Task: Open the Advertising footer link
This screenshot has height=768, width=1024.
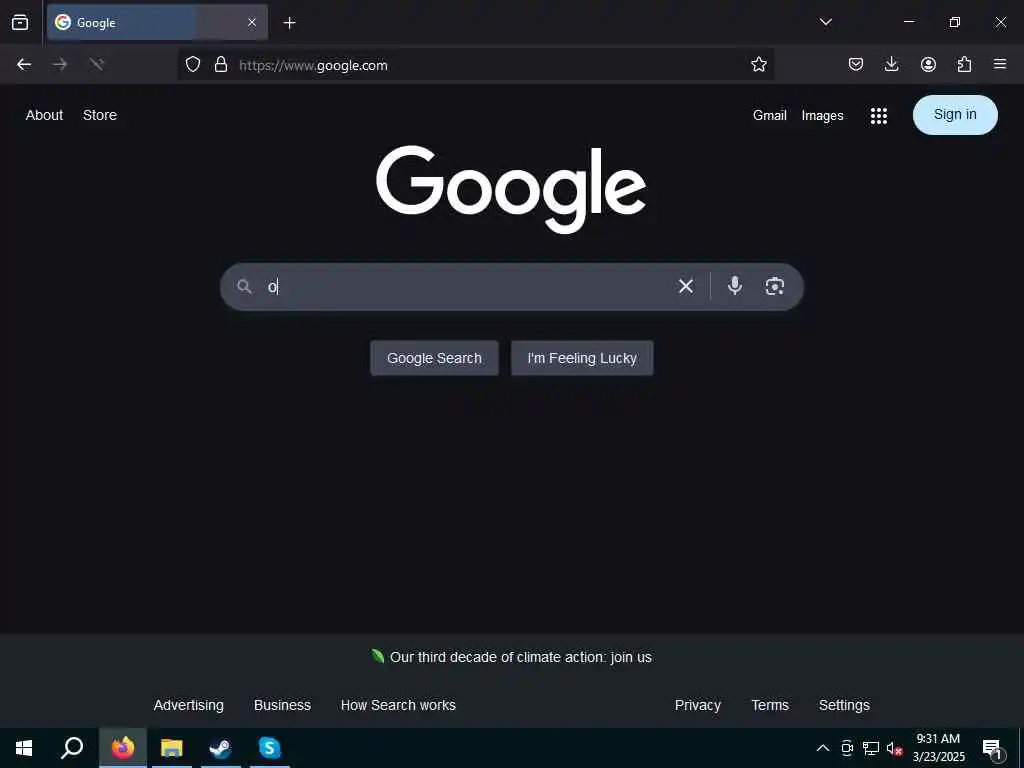Action: (189, 705)
